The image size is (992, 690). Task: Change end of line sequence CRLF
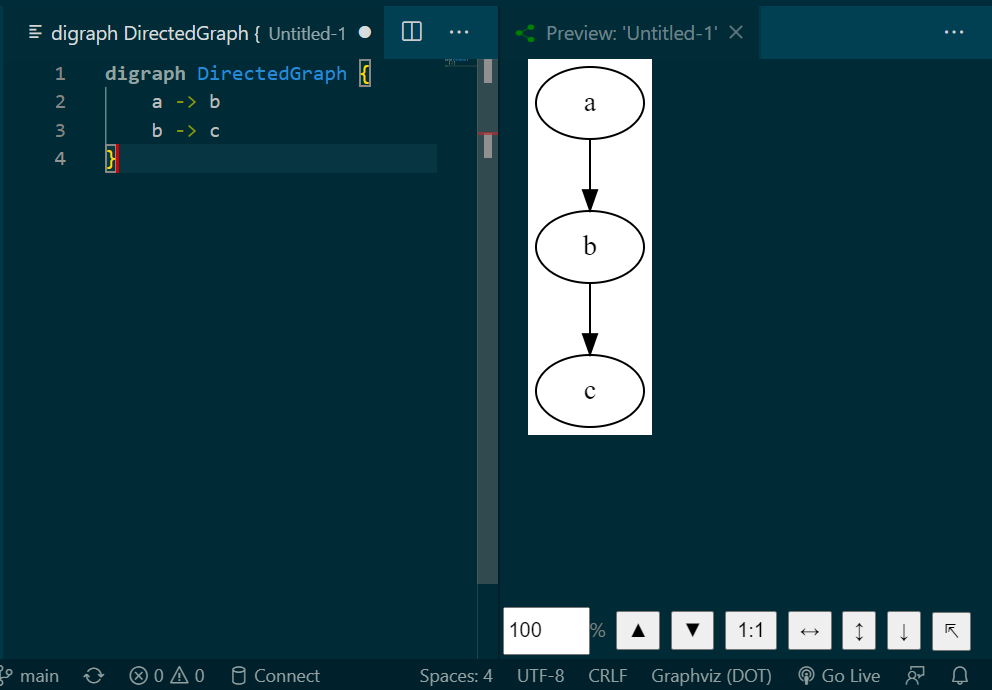607,676
